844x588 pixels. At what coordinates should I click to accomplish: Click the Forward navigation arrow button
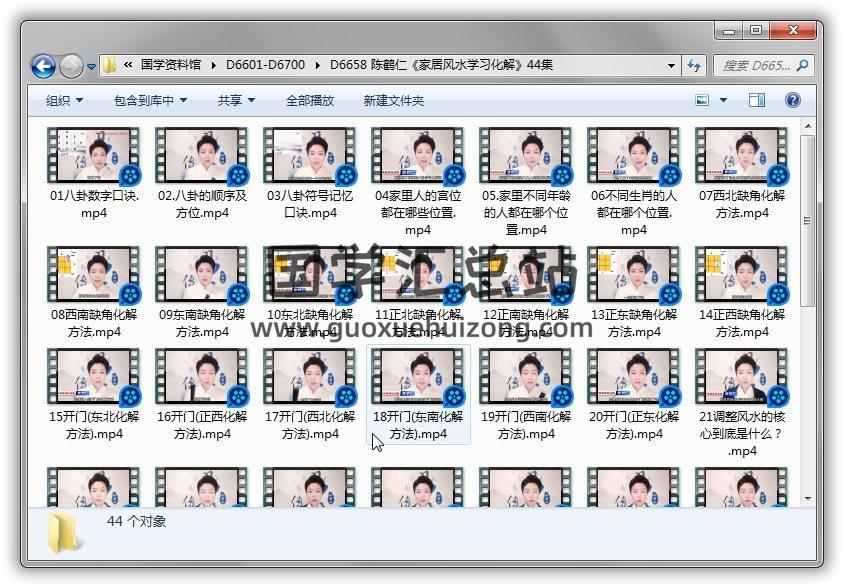click(71, 67)
